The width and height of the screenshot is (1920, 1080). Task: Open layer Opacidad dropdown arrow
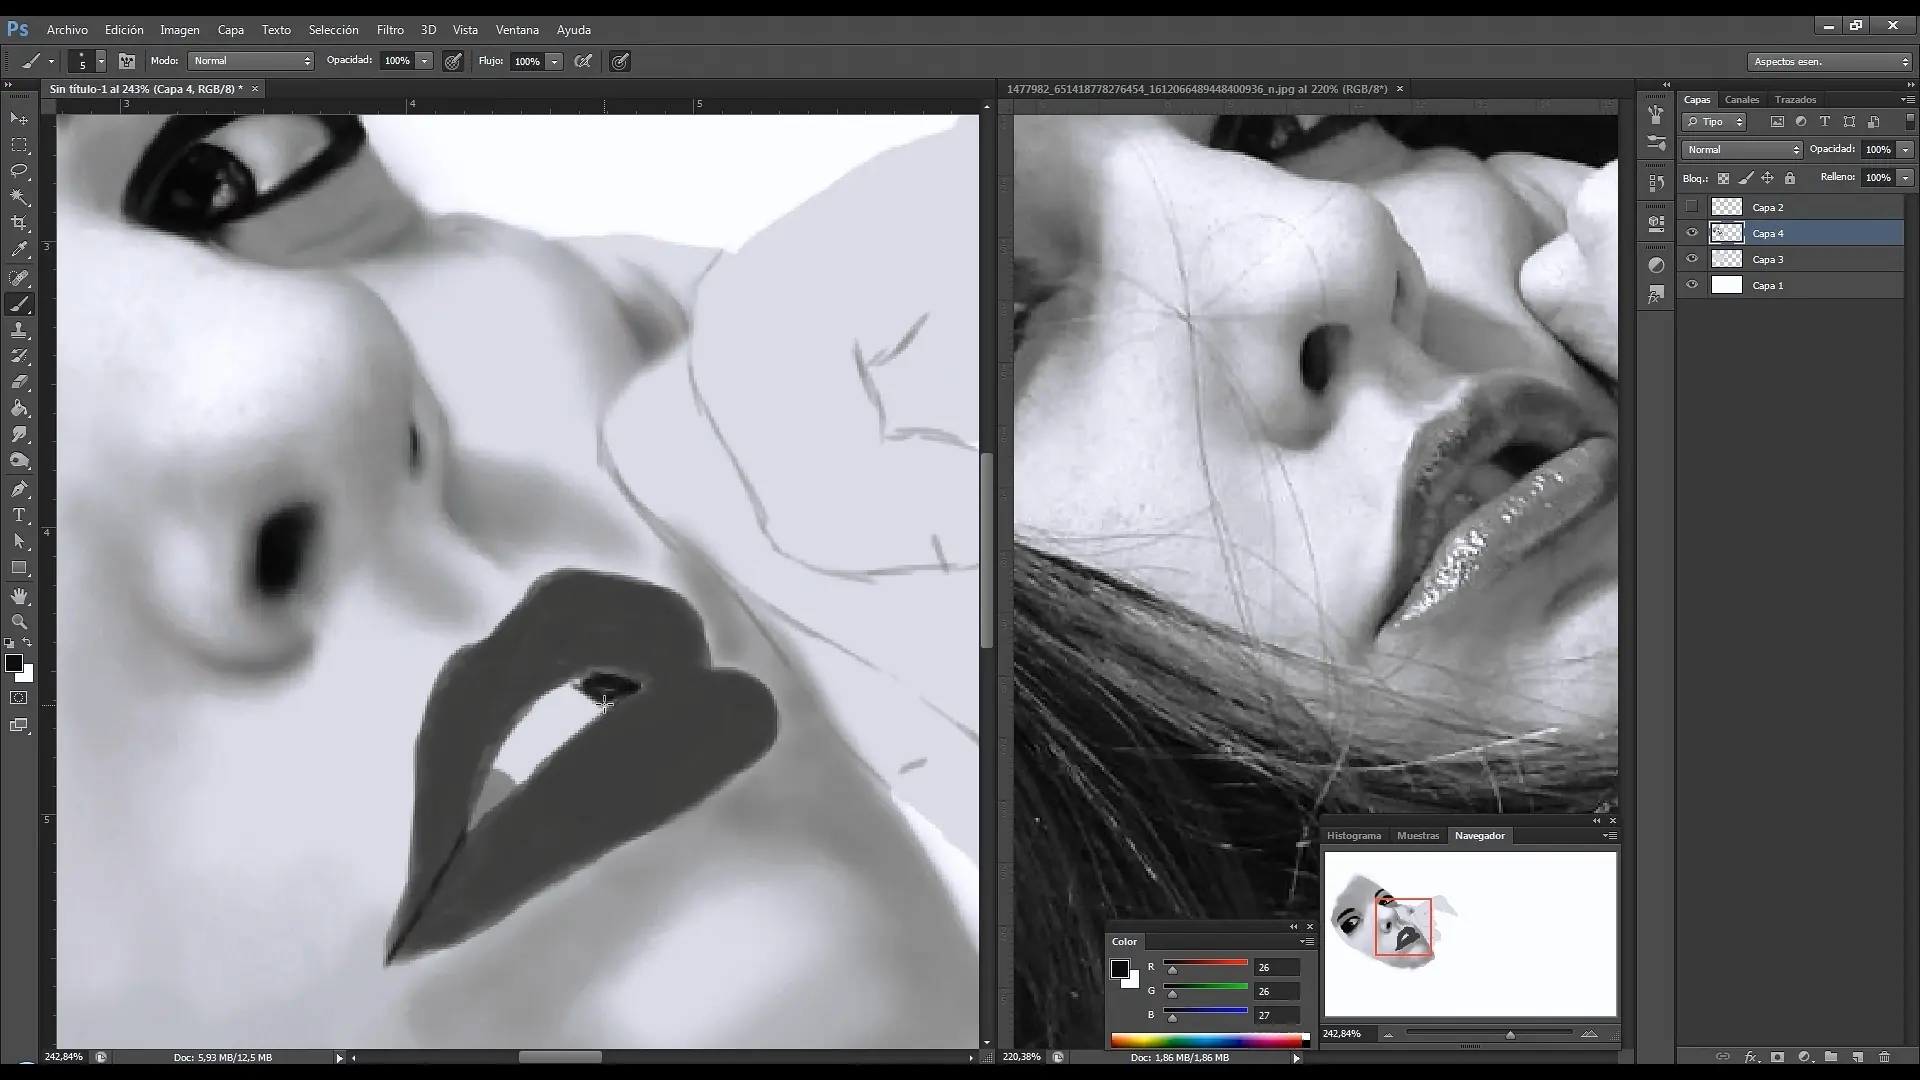point(1905,150)
